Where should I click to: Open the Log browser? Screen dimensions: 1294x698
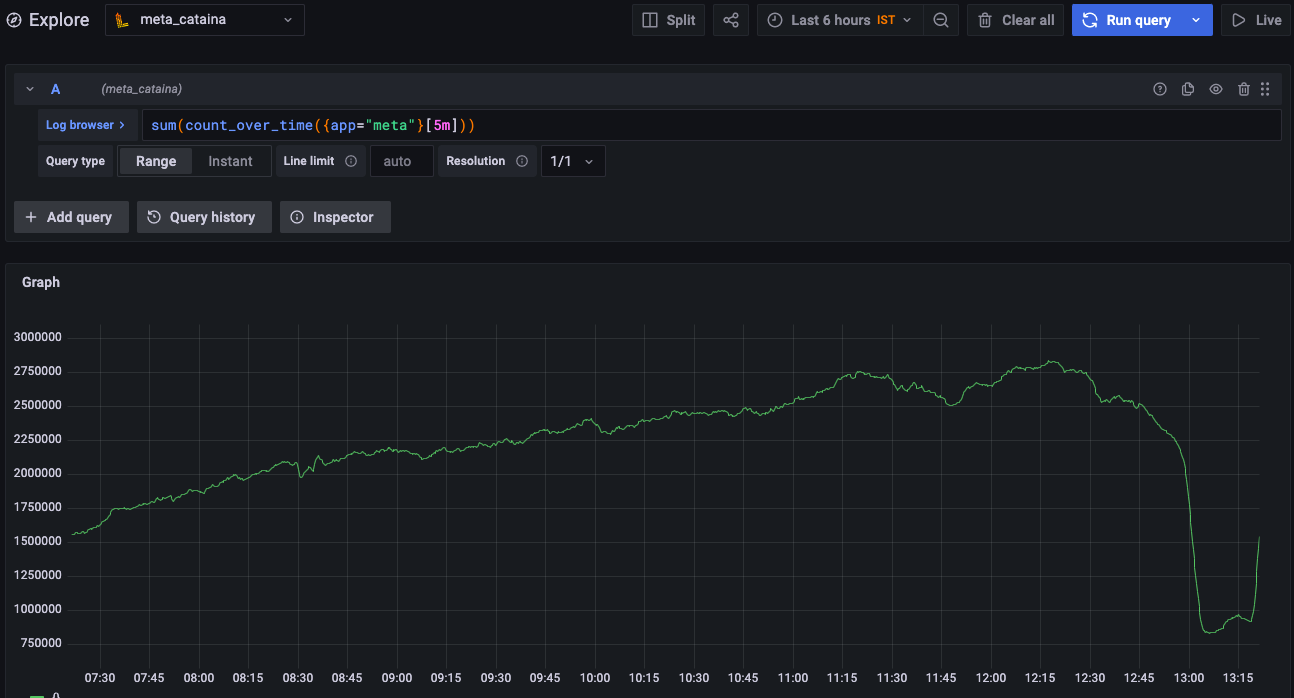pyautogui.click(x=86, y=125)
